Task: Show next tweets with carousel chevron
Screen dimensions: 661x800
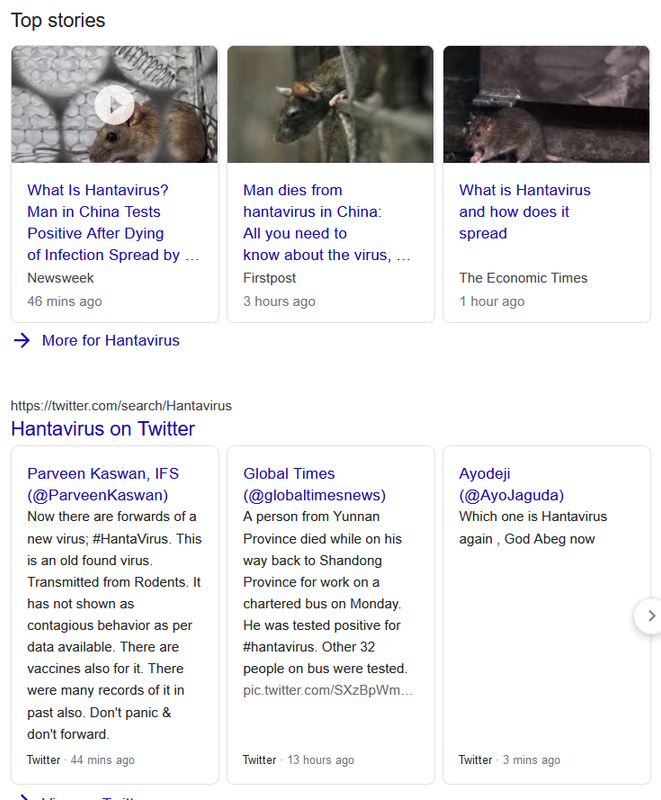Action: click(x=650, y=615)
